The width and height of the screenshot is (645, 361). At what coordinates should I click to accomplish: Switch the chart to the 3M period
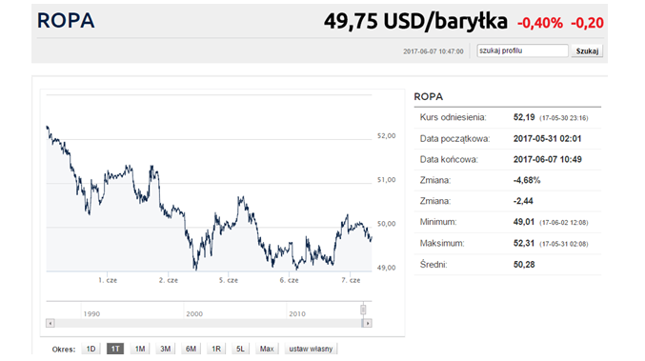[165, 349]
